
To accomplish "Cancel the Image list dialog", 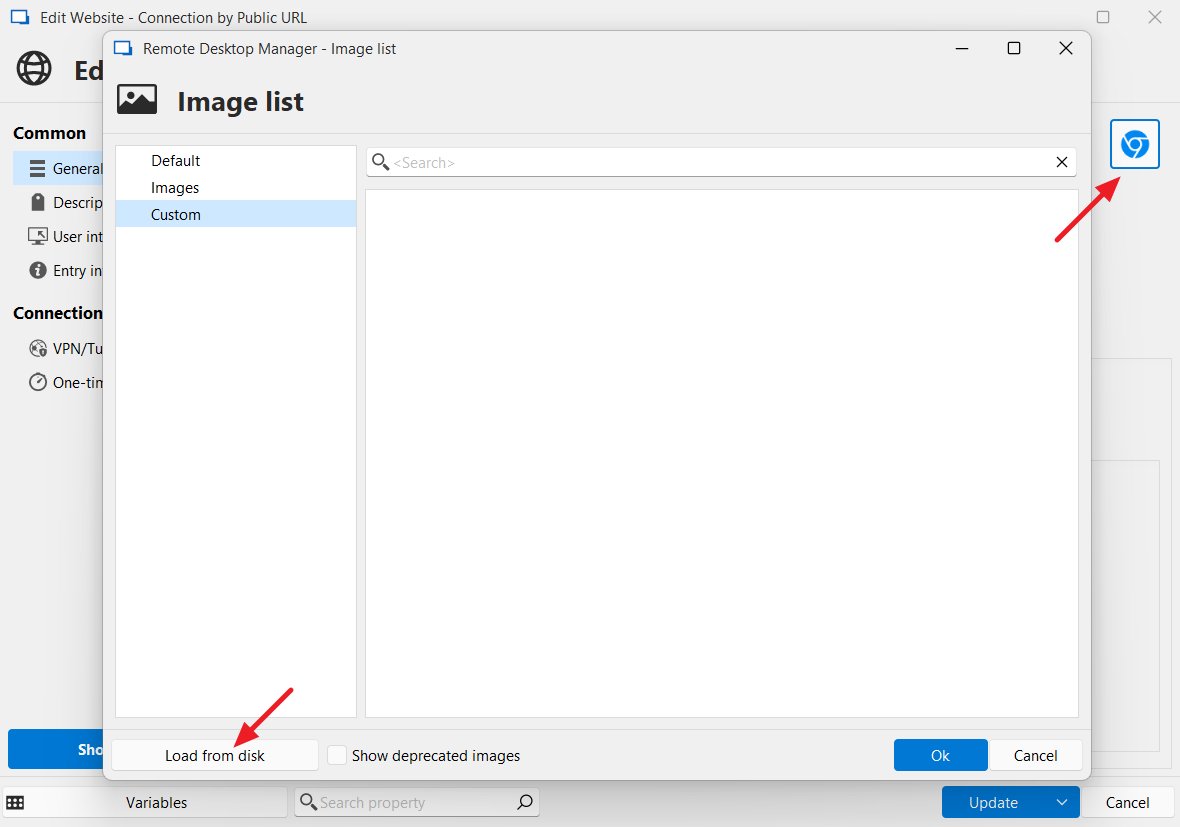I will [1035, 756].
